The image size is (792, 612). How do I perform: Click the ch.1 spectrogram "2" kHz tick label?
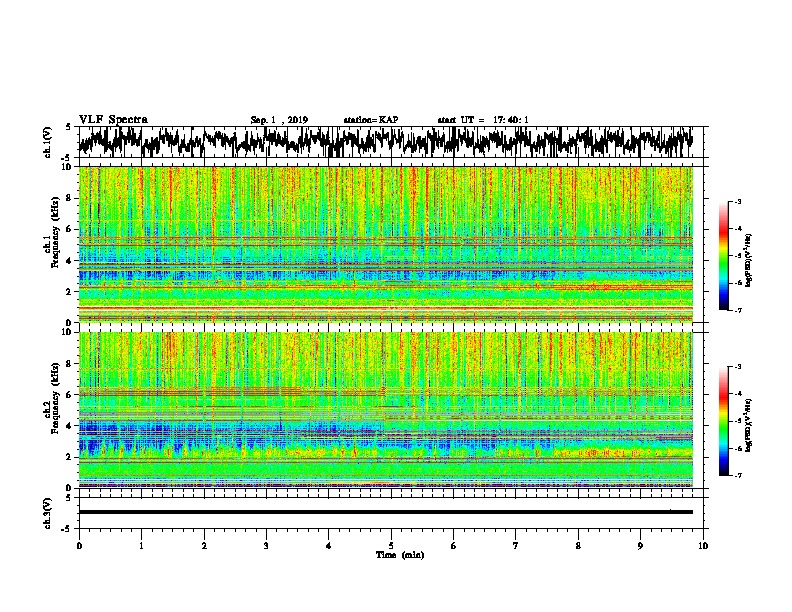[x=70, y=291]
